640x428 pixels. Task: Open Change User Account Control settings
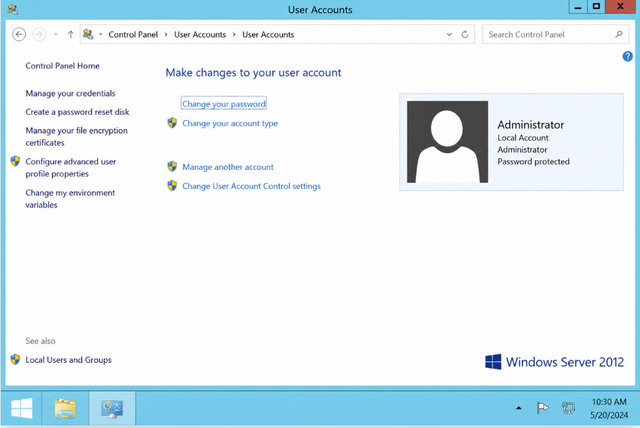[x=251, y=186]
